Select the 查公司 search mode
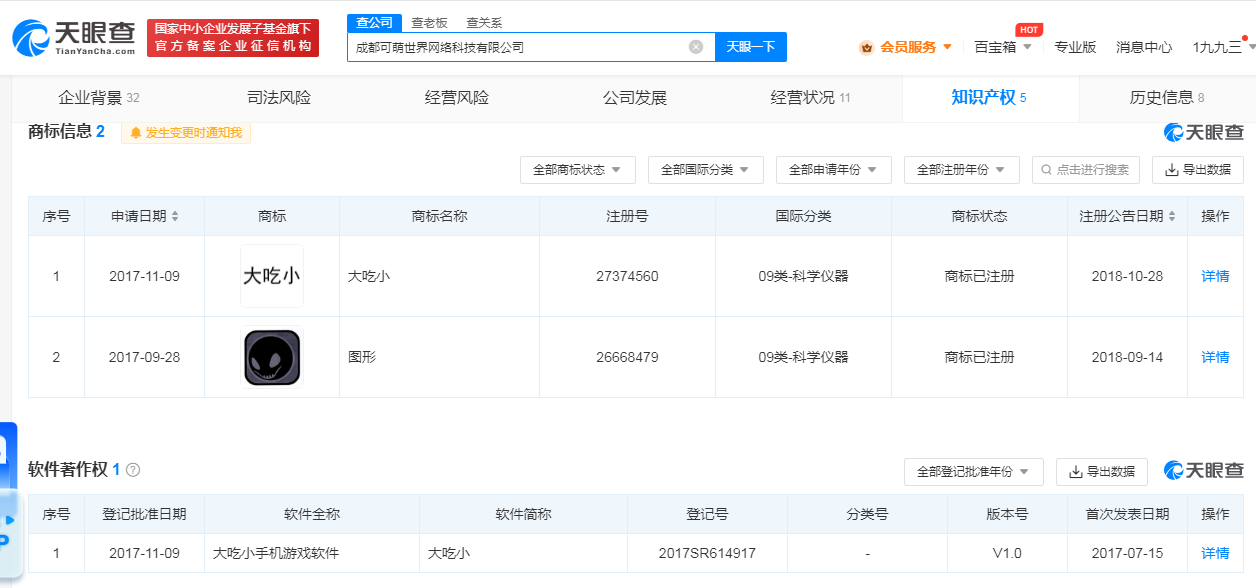The height and width of the screenshot is (588, 1256). tap(374, 23)
